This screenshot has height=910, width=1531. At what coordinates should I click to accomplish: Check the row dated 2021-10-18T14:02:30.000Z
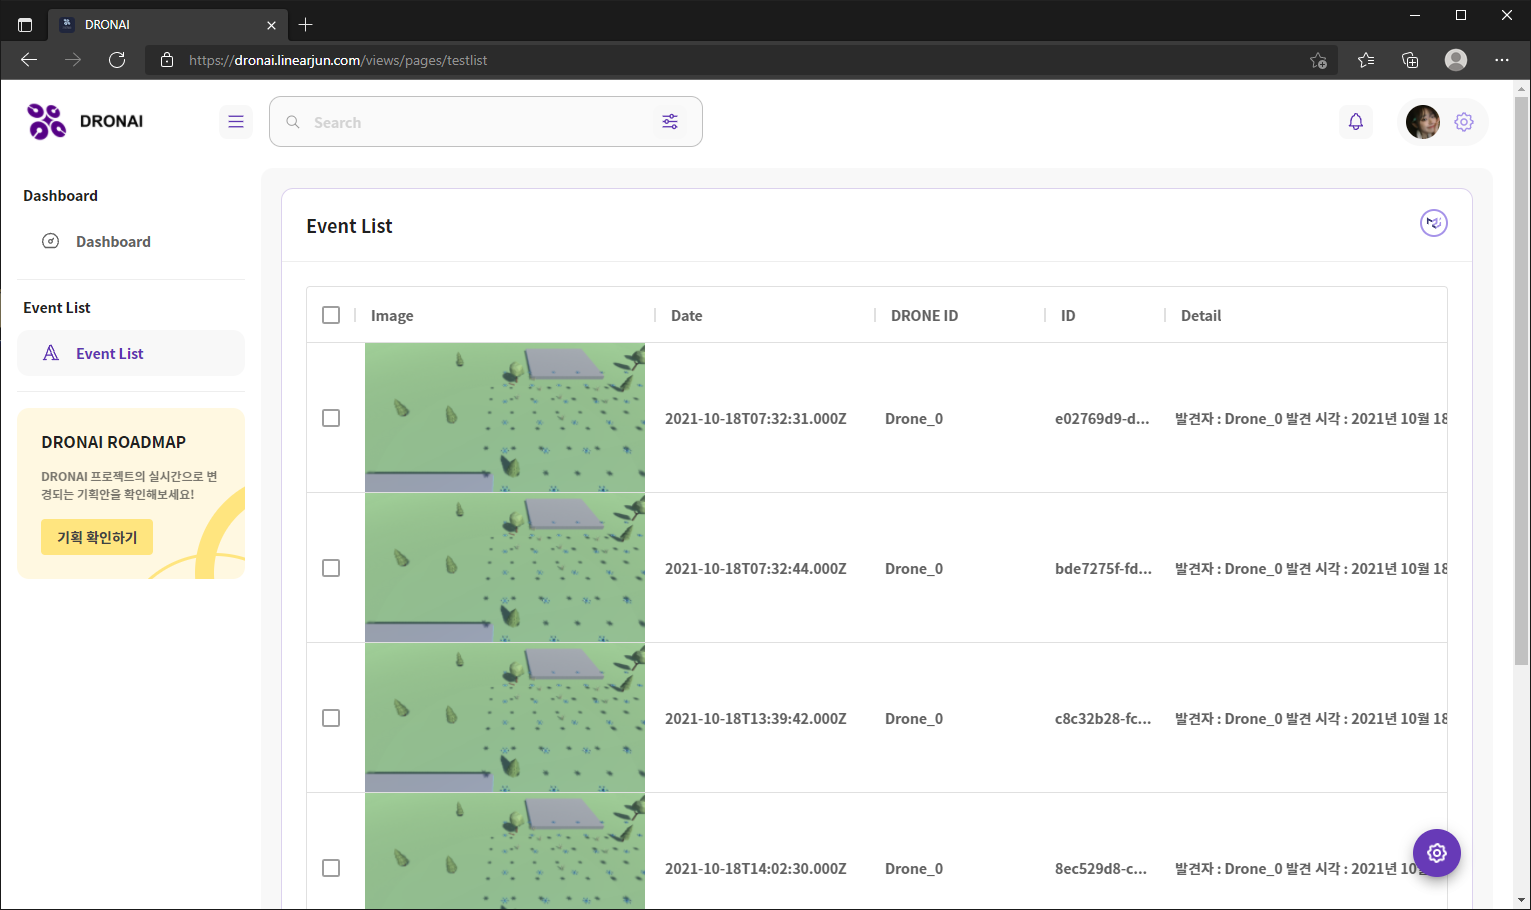(331, 868)
